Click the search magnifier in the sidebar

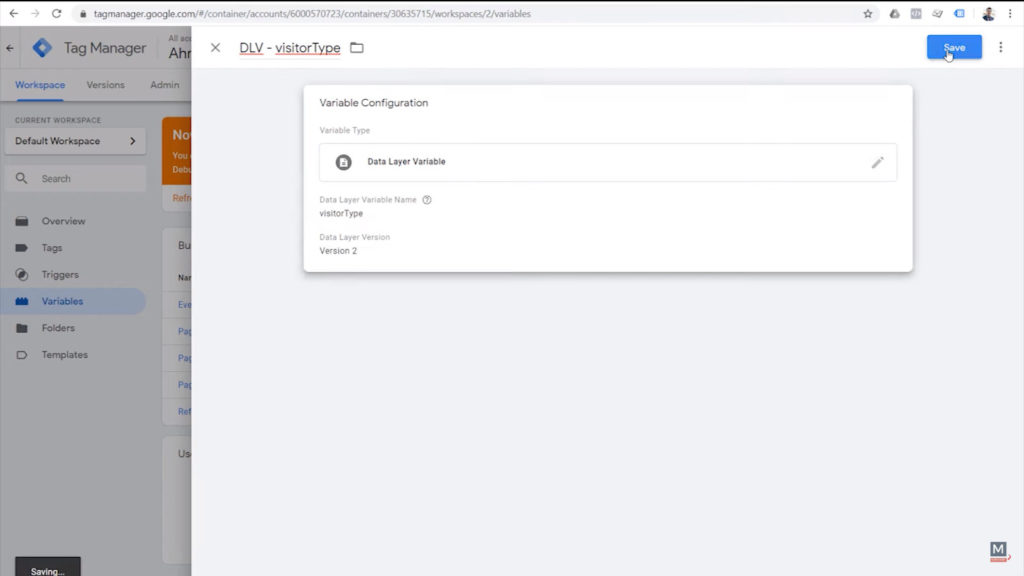22,177
